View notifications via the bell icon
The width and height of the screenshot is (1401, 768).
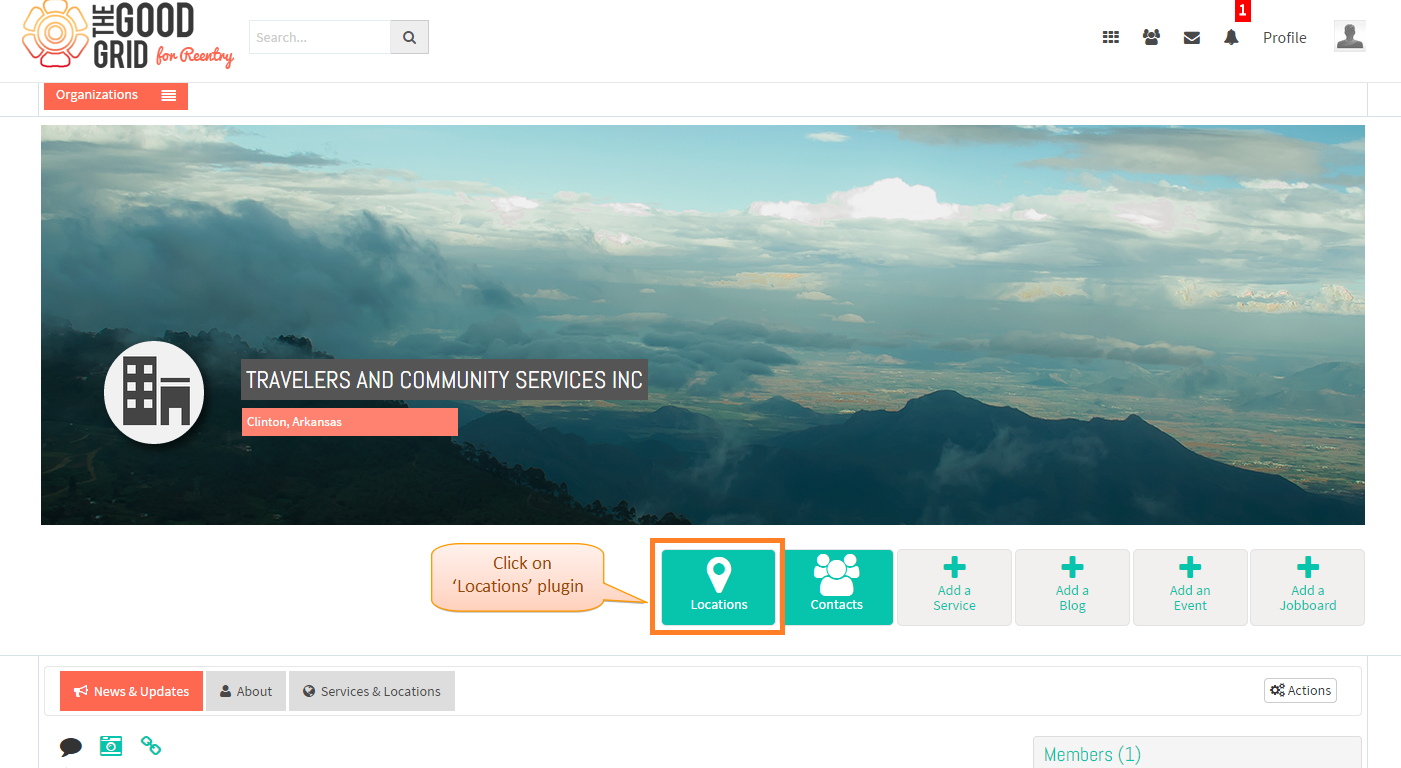coord(1231,37)
